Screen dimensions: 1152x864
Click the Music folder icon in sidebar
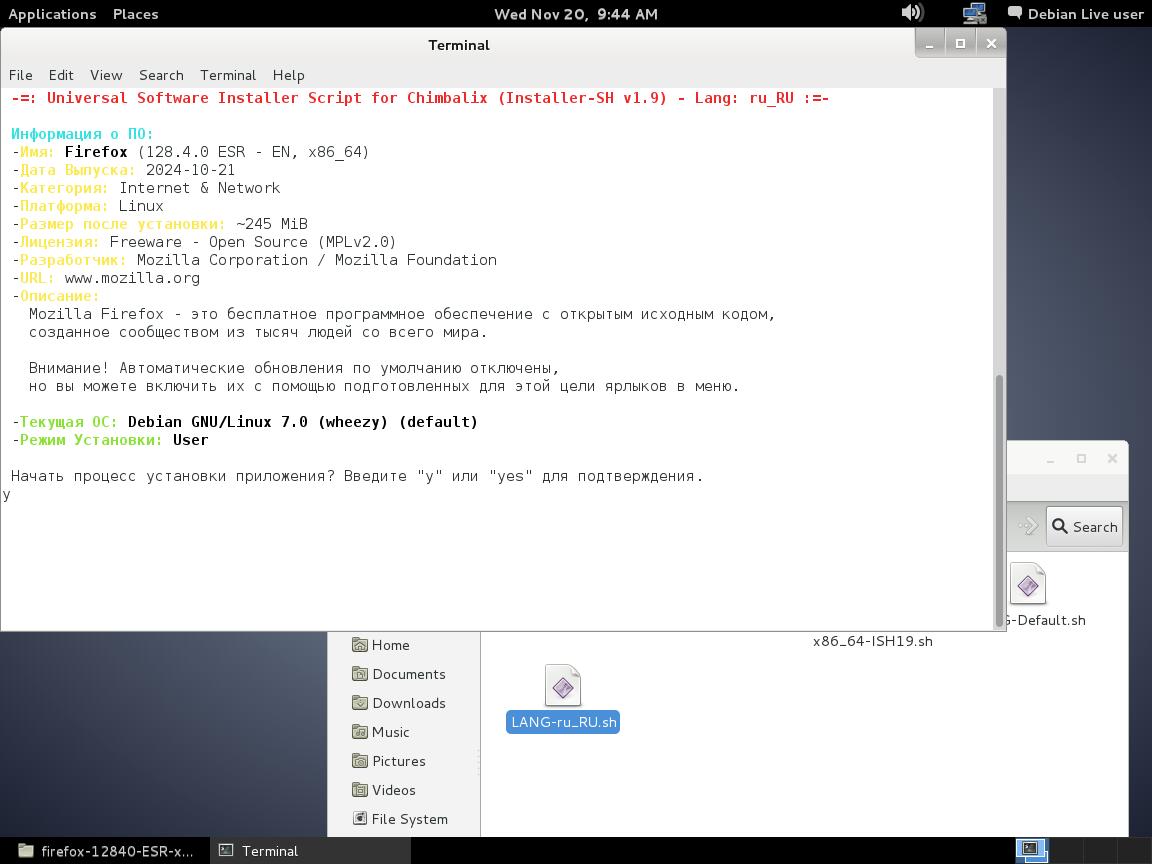[359, 732]
